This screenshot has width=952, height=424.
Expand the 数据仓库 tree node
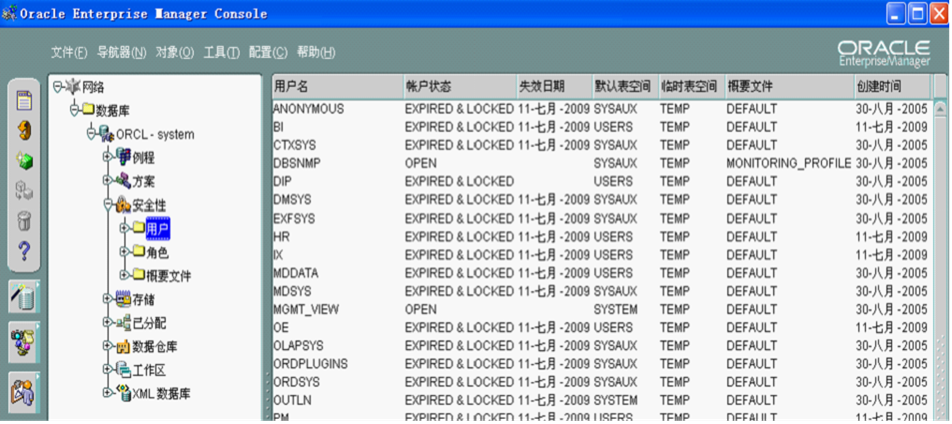click(108, 346)
